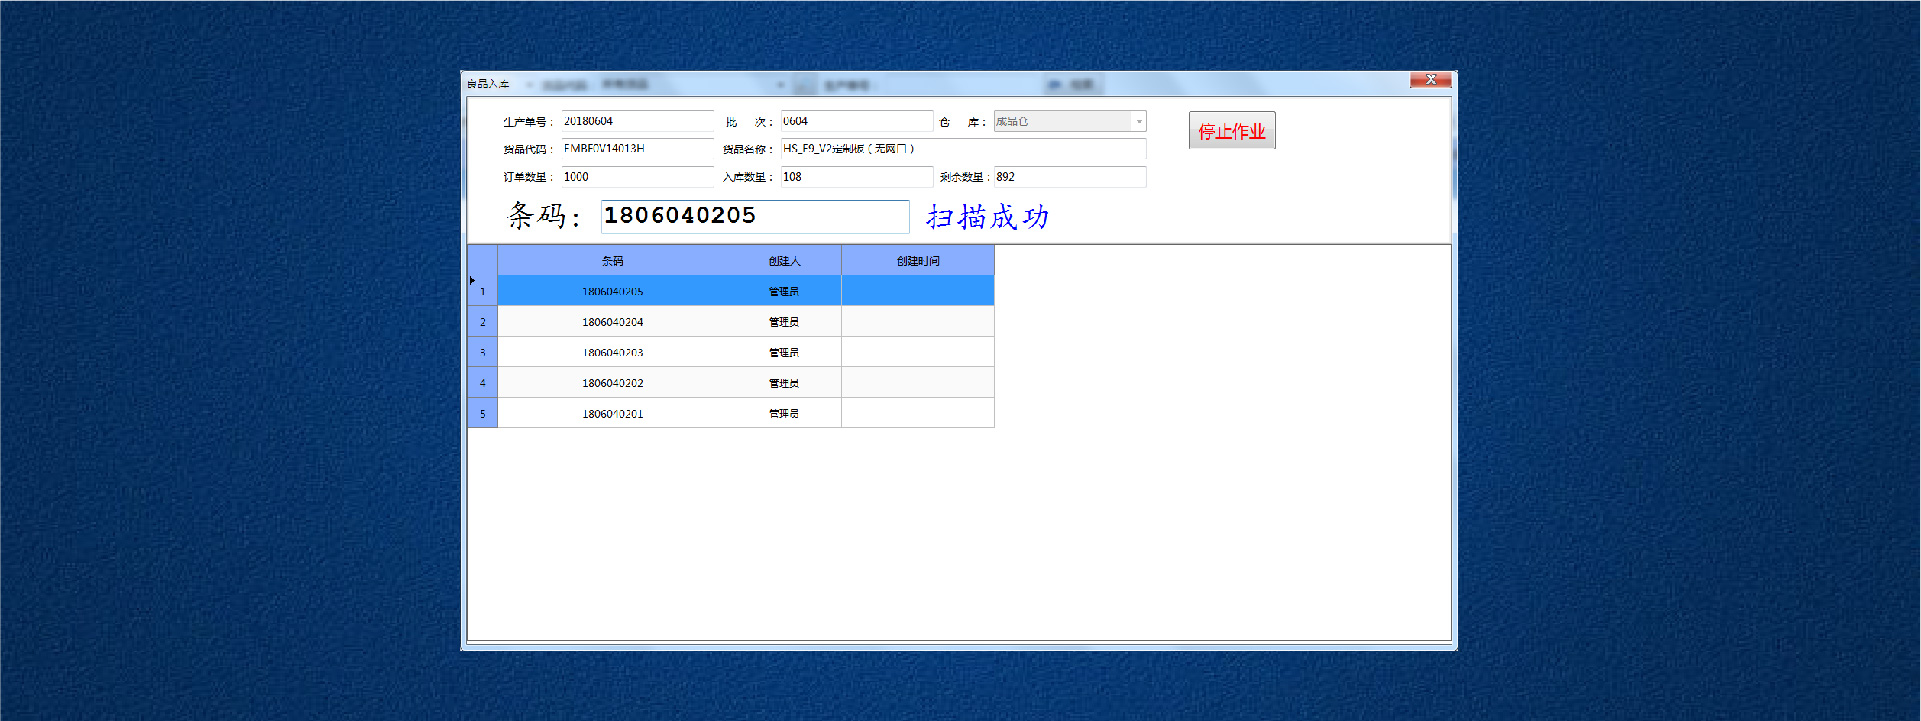This screenshot has height=721, width=1921.
Task: Select barcode cell 1806040203
Action: 612,352
